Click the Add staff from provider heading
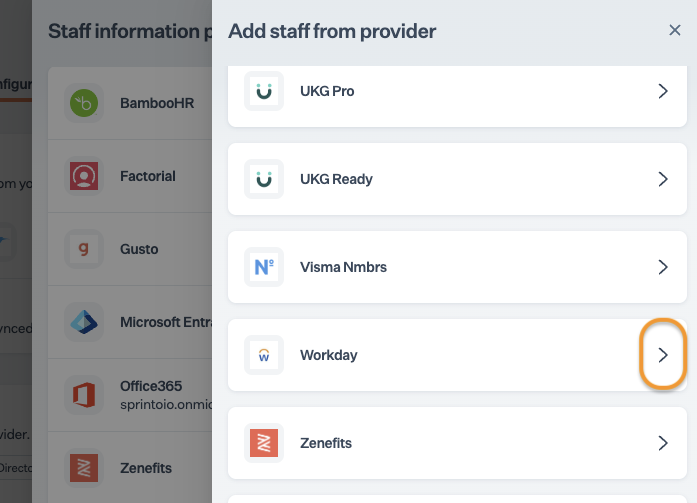697x503 pixels. [x=332, y=31]
